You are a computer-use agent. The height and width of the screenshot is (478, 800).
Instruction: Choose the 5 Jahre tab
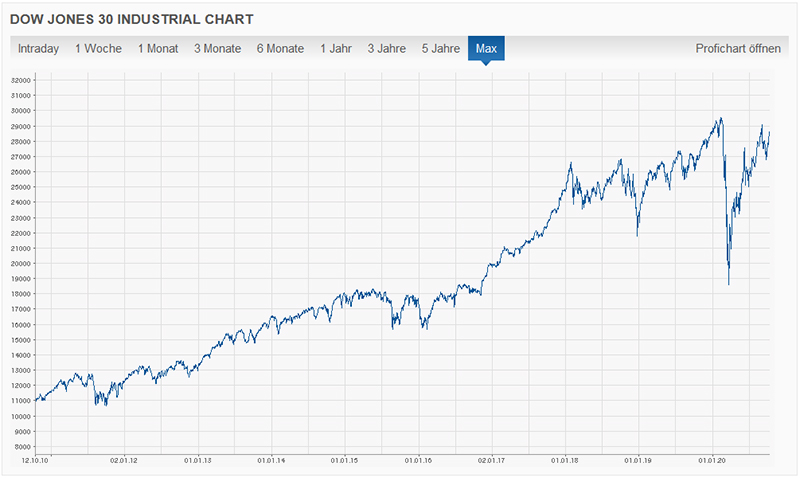[441, 48]
